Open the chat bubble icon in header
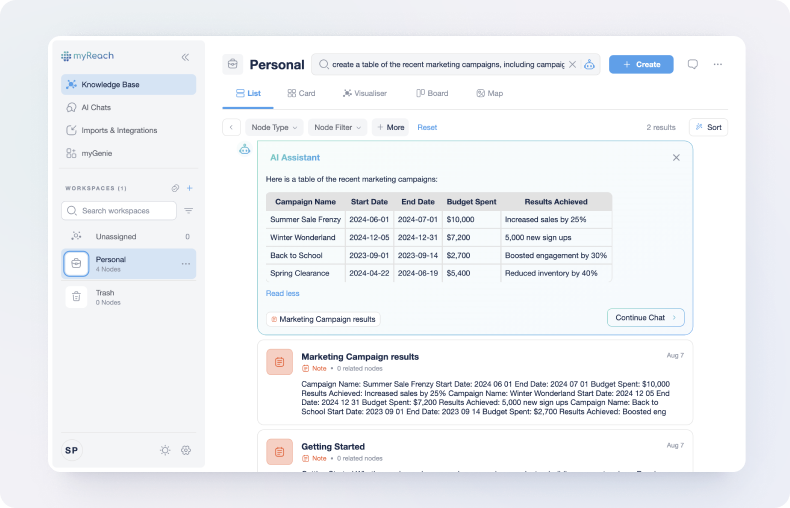This screenshot has width=790, height=508. point(692,64)
